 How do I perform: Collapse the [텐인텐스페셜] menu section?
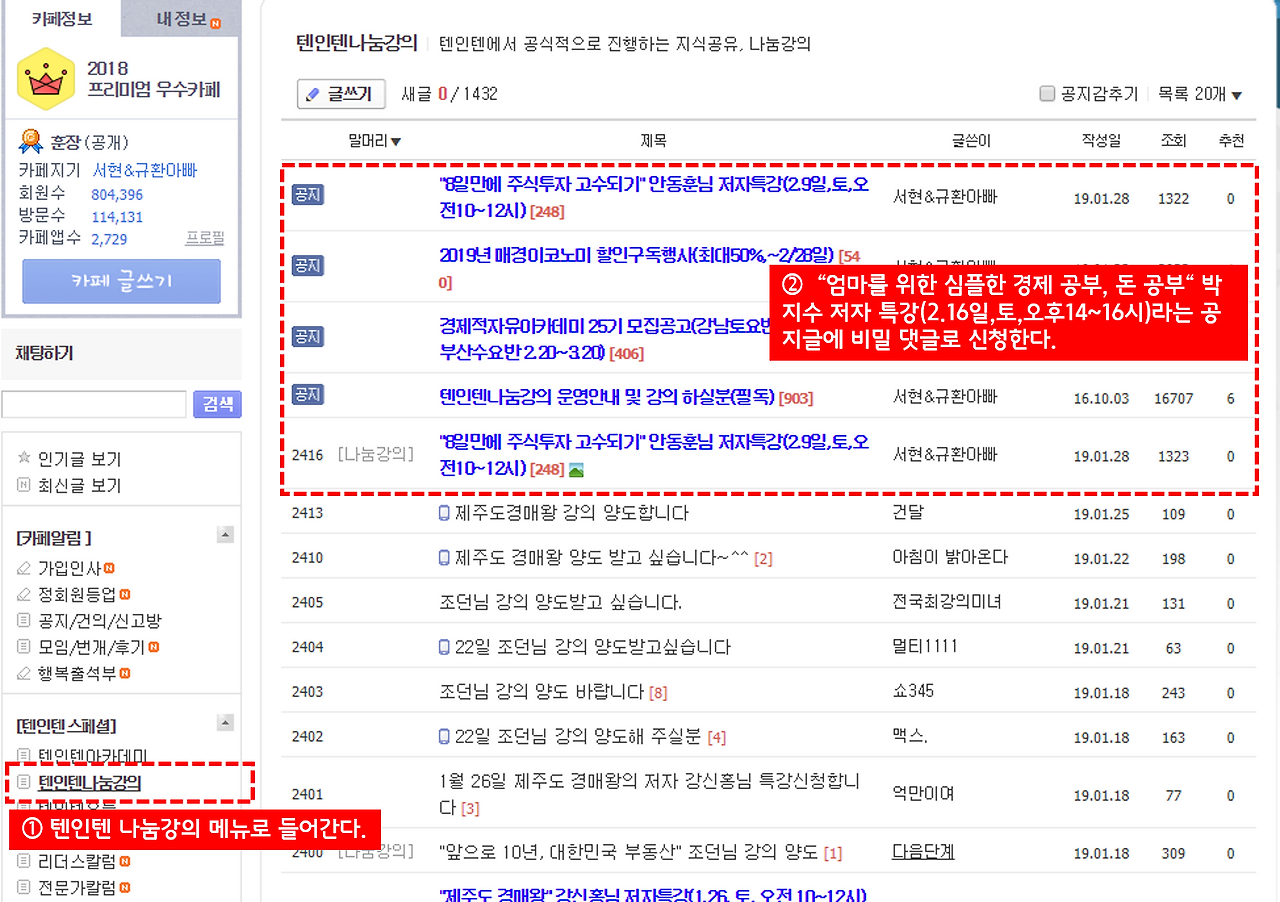point(226,723)
